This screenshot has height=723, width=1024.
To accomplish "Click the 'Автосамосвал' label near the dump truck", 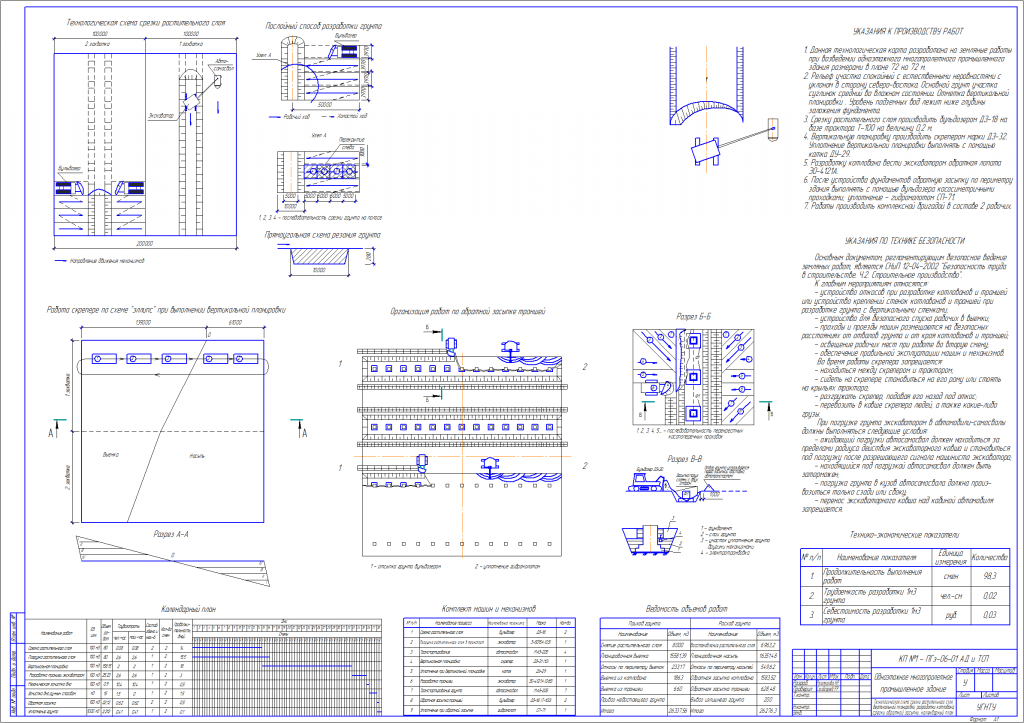I will [x=224, y=65].
